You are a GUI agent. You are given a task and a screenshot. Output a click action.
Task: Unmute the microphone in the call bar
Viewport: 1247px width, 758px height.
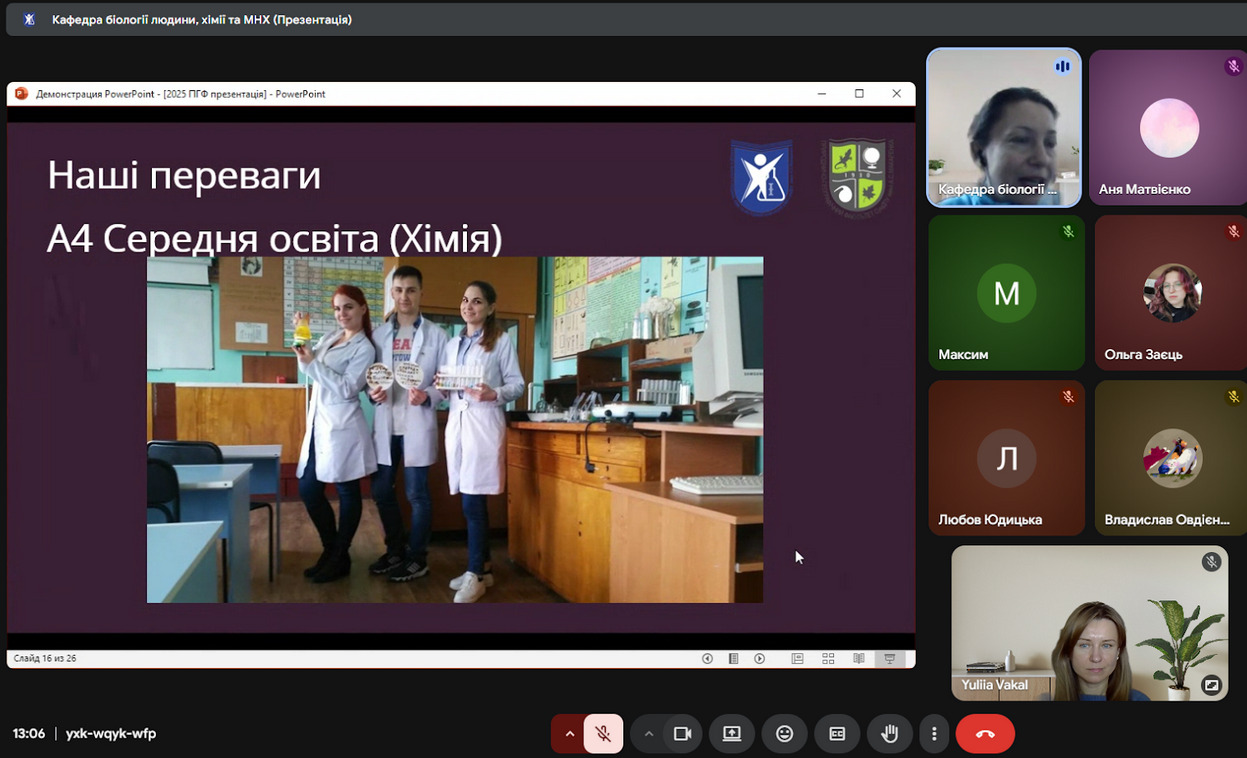click(603, 734)
